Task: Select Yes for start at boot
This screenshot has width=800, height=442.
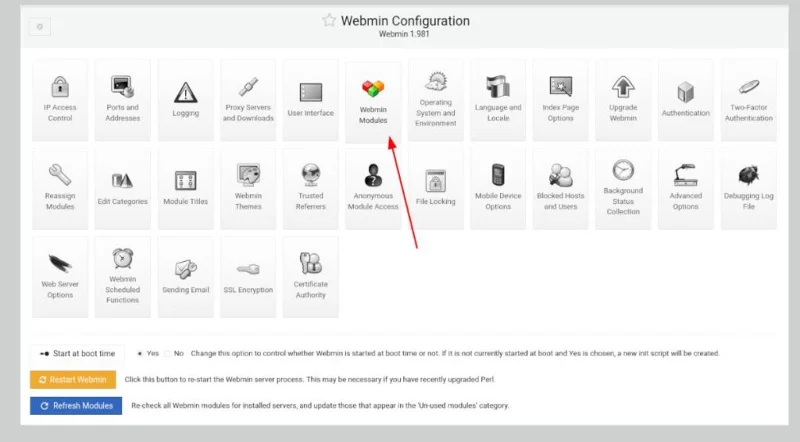Action: (140, 353)
